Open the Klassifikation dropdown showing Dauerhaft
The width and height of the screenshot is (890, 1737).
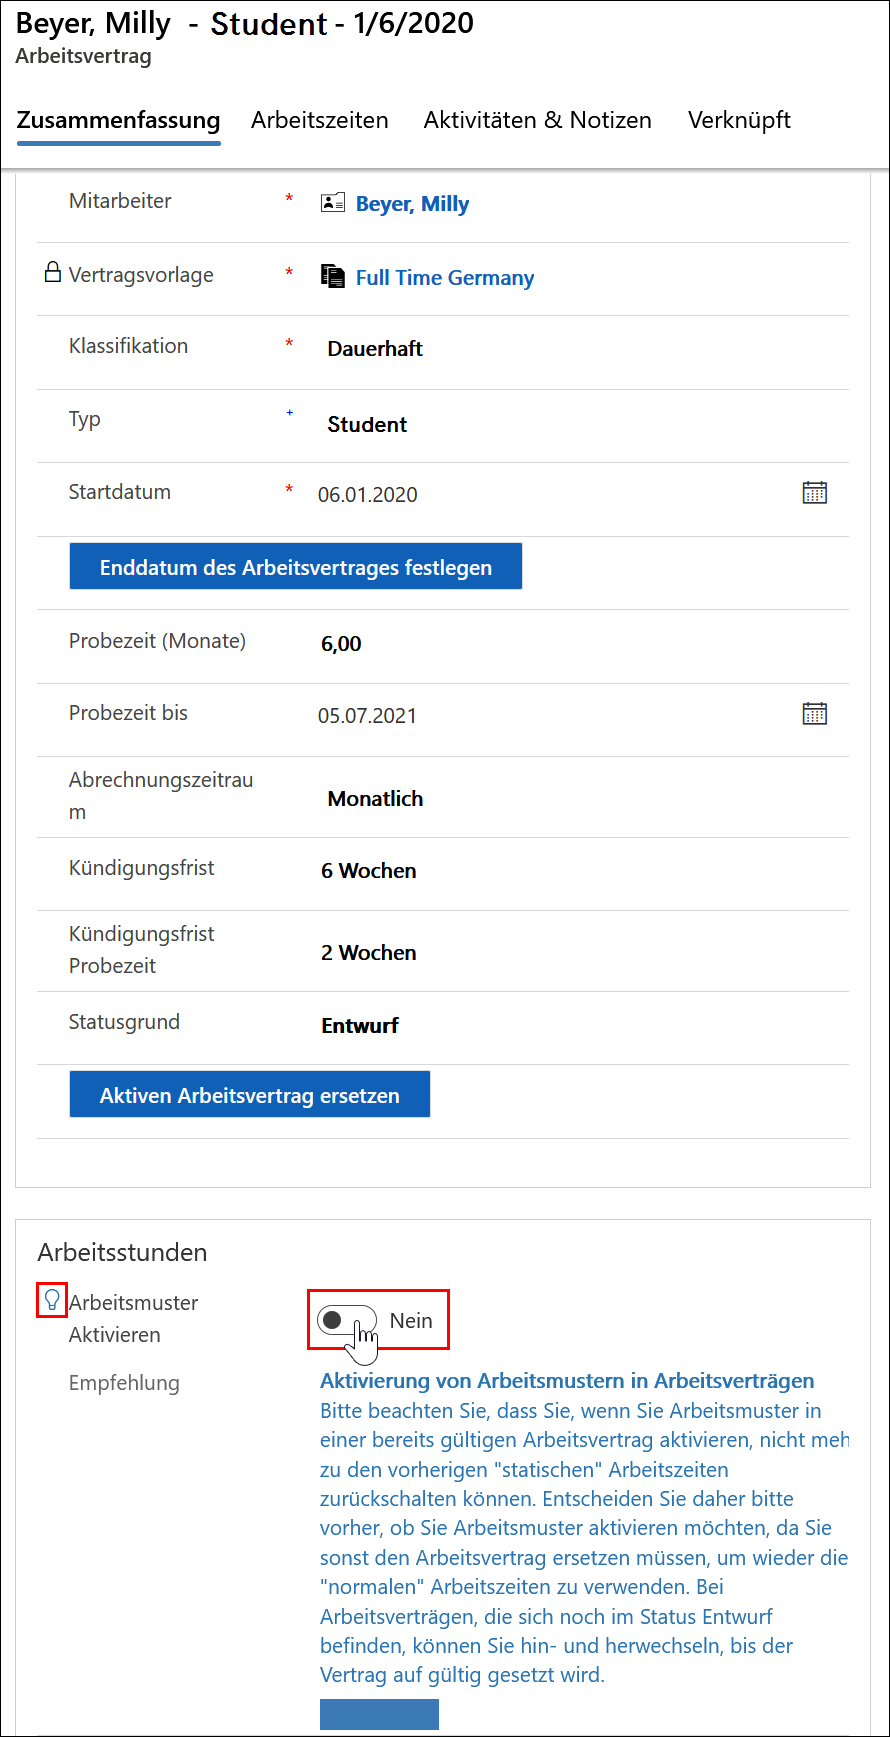pyautogui.click(x=580, y=349)
